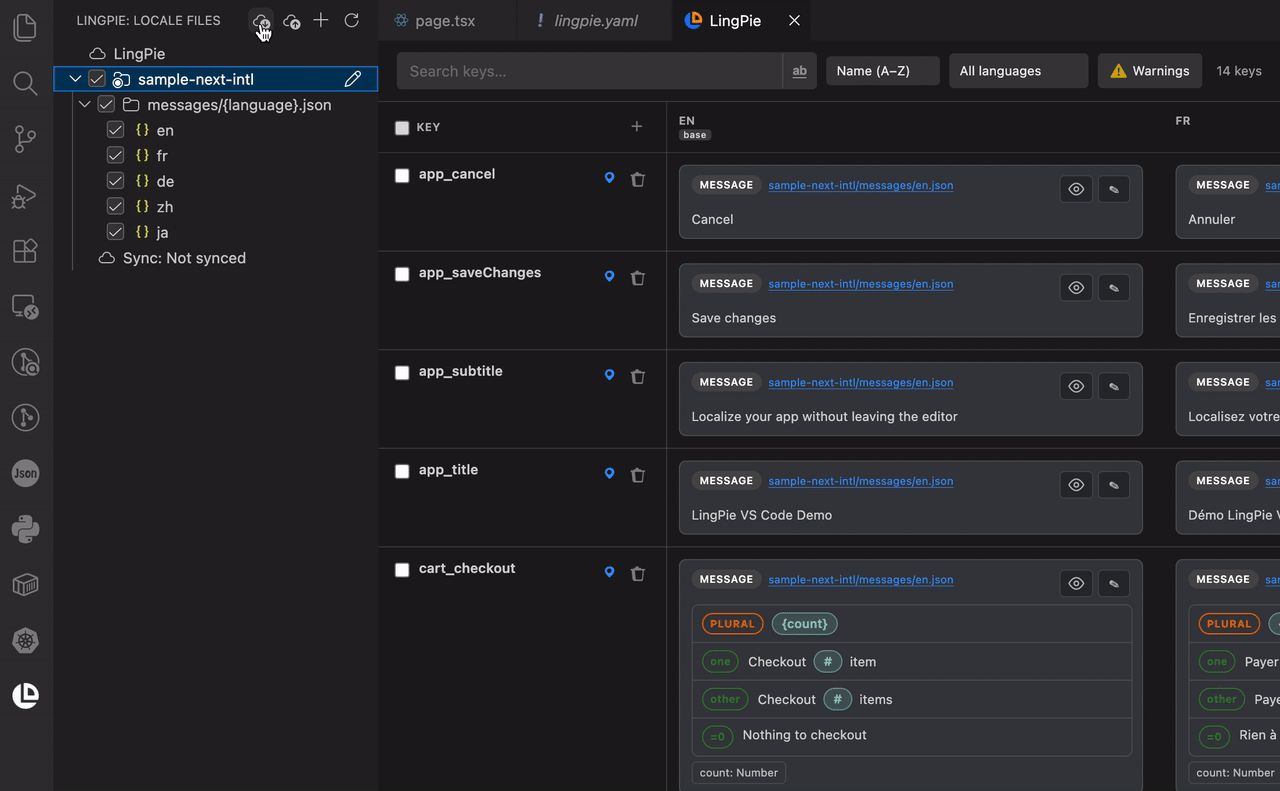Add a new key with plus icon
Image resolution: width=1280 pixels, height=791 pixels.
636,127
